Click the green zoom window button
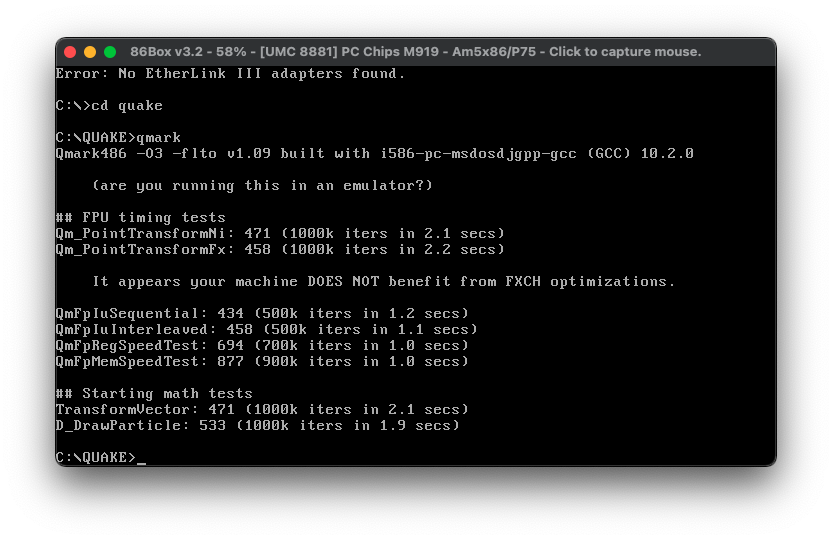The image size is (832, 540). tap(110, 52)
